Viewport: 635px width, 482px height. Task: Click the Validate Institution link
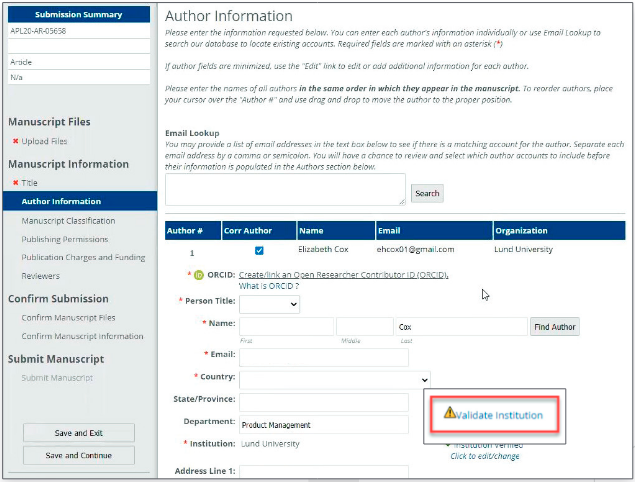498,414
